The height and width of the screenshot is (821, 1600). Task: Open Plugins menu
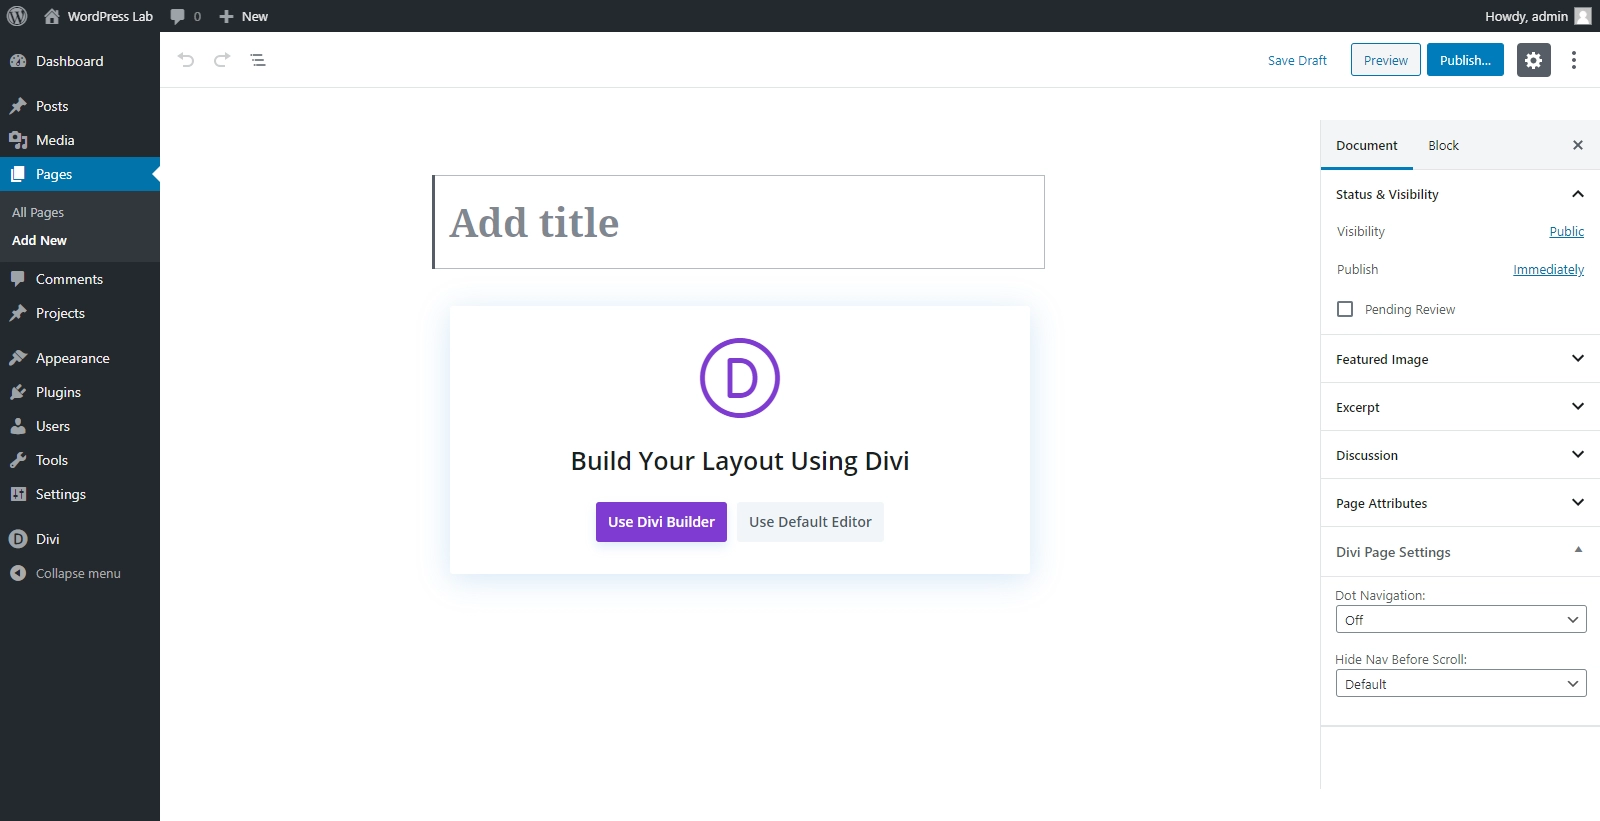(80, 392)
